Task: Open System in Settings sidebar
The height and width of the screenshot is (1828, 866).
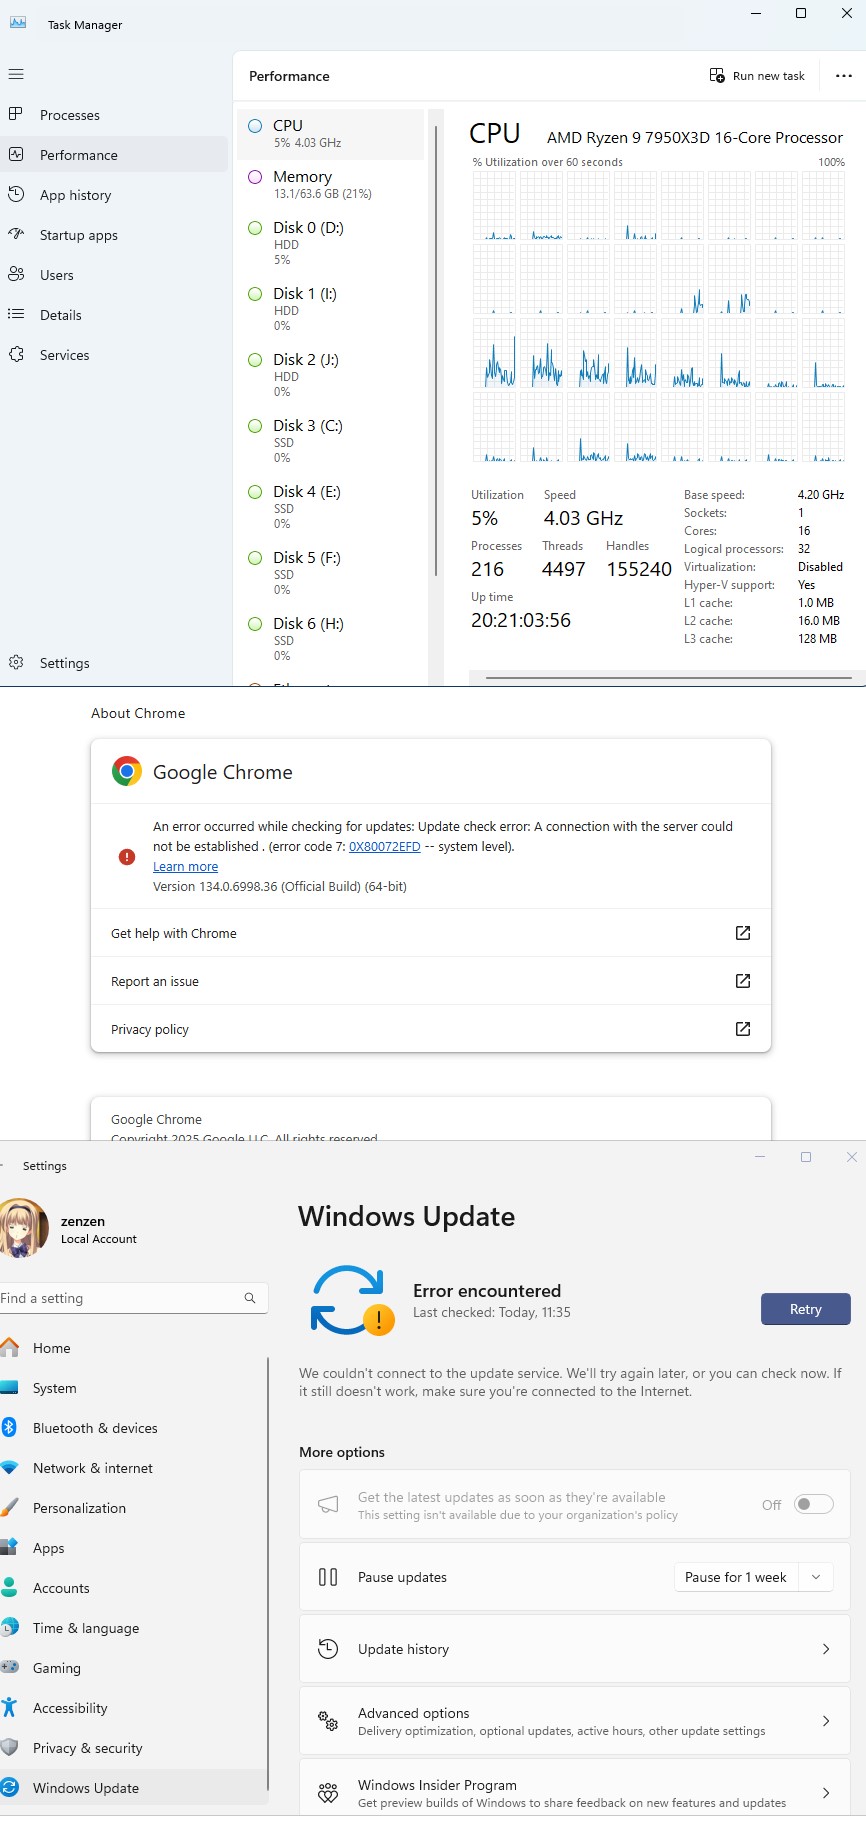Action: coord(134,1388)
